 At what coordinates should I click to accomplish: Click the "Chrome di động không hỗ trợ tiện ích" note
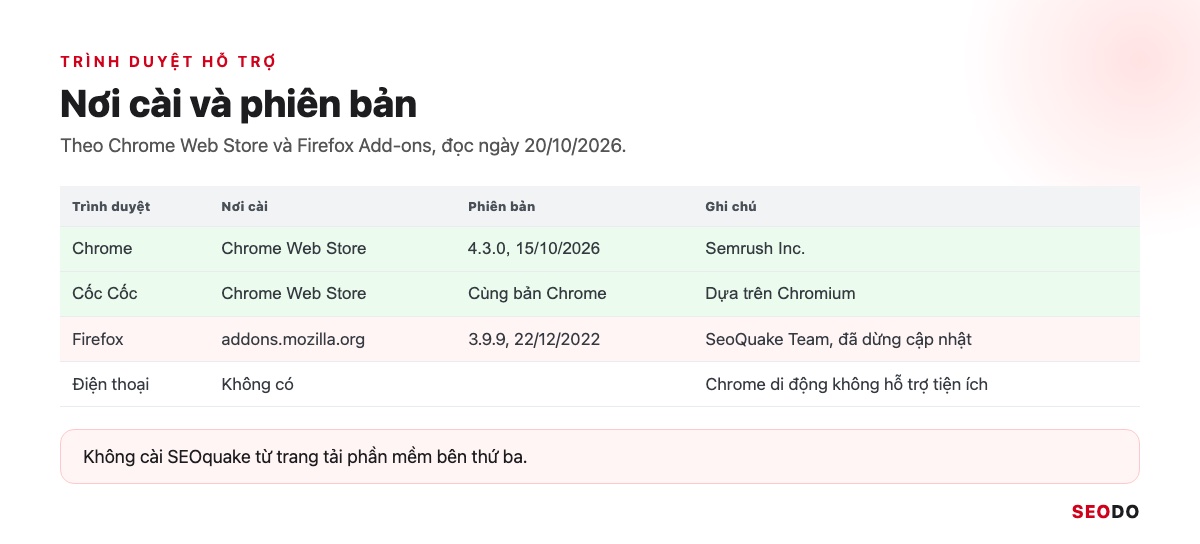pos(846,384)
